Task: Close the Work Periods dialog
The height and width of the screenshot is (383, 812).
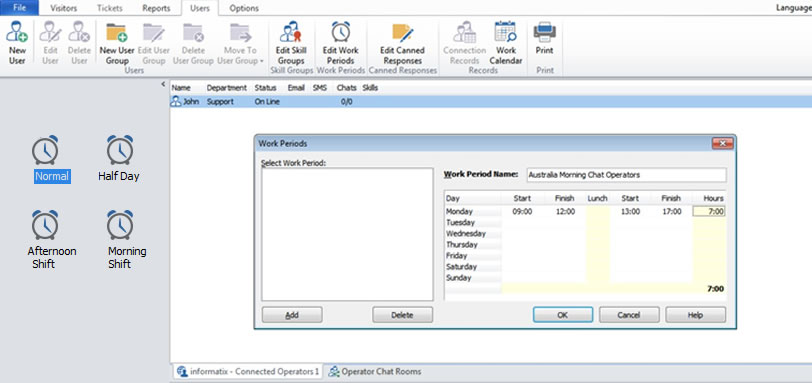Action: (x=722, y=143)
